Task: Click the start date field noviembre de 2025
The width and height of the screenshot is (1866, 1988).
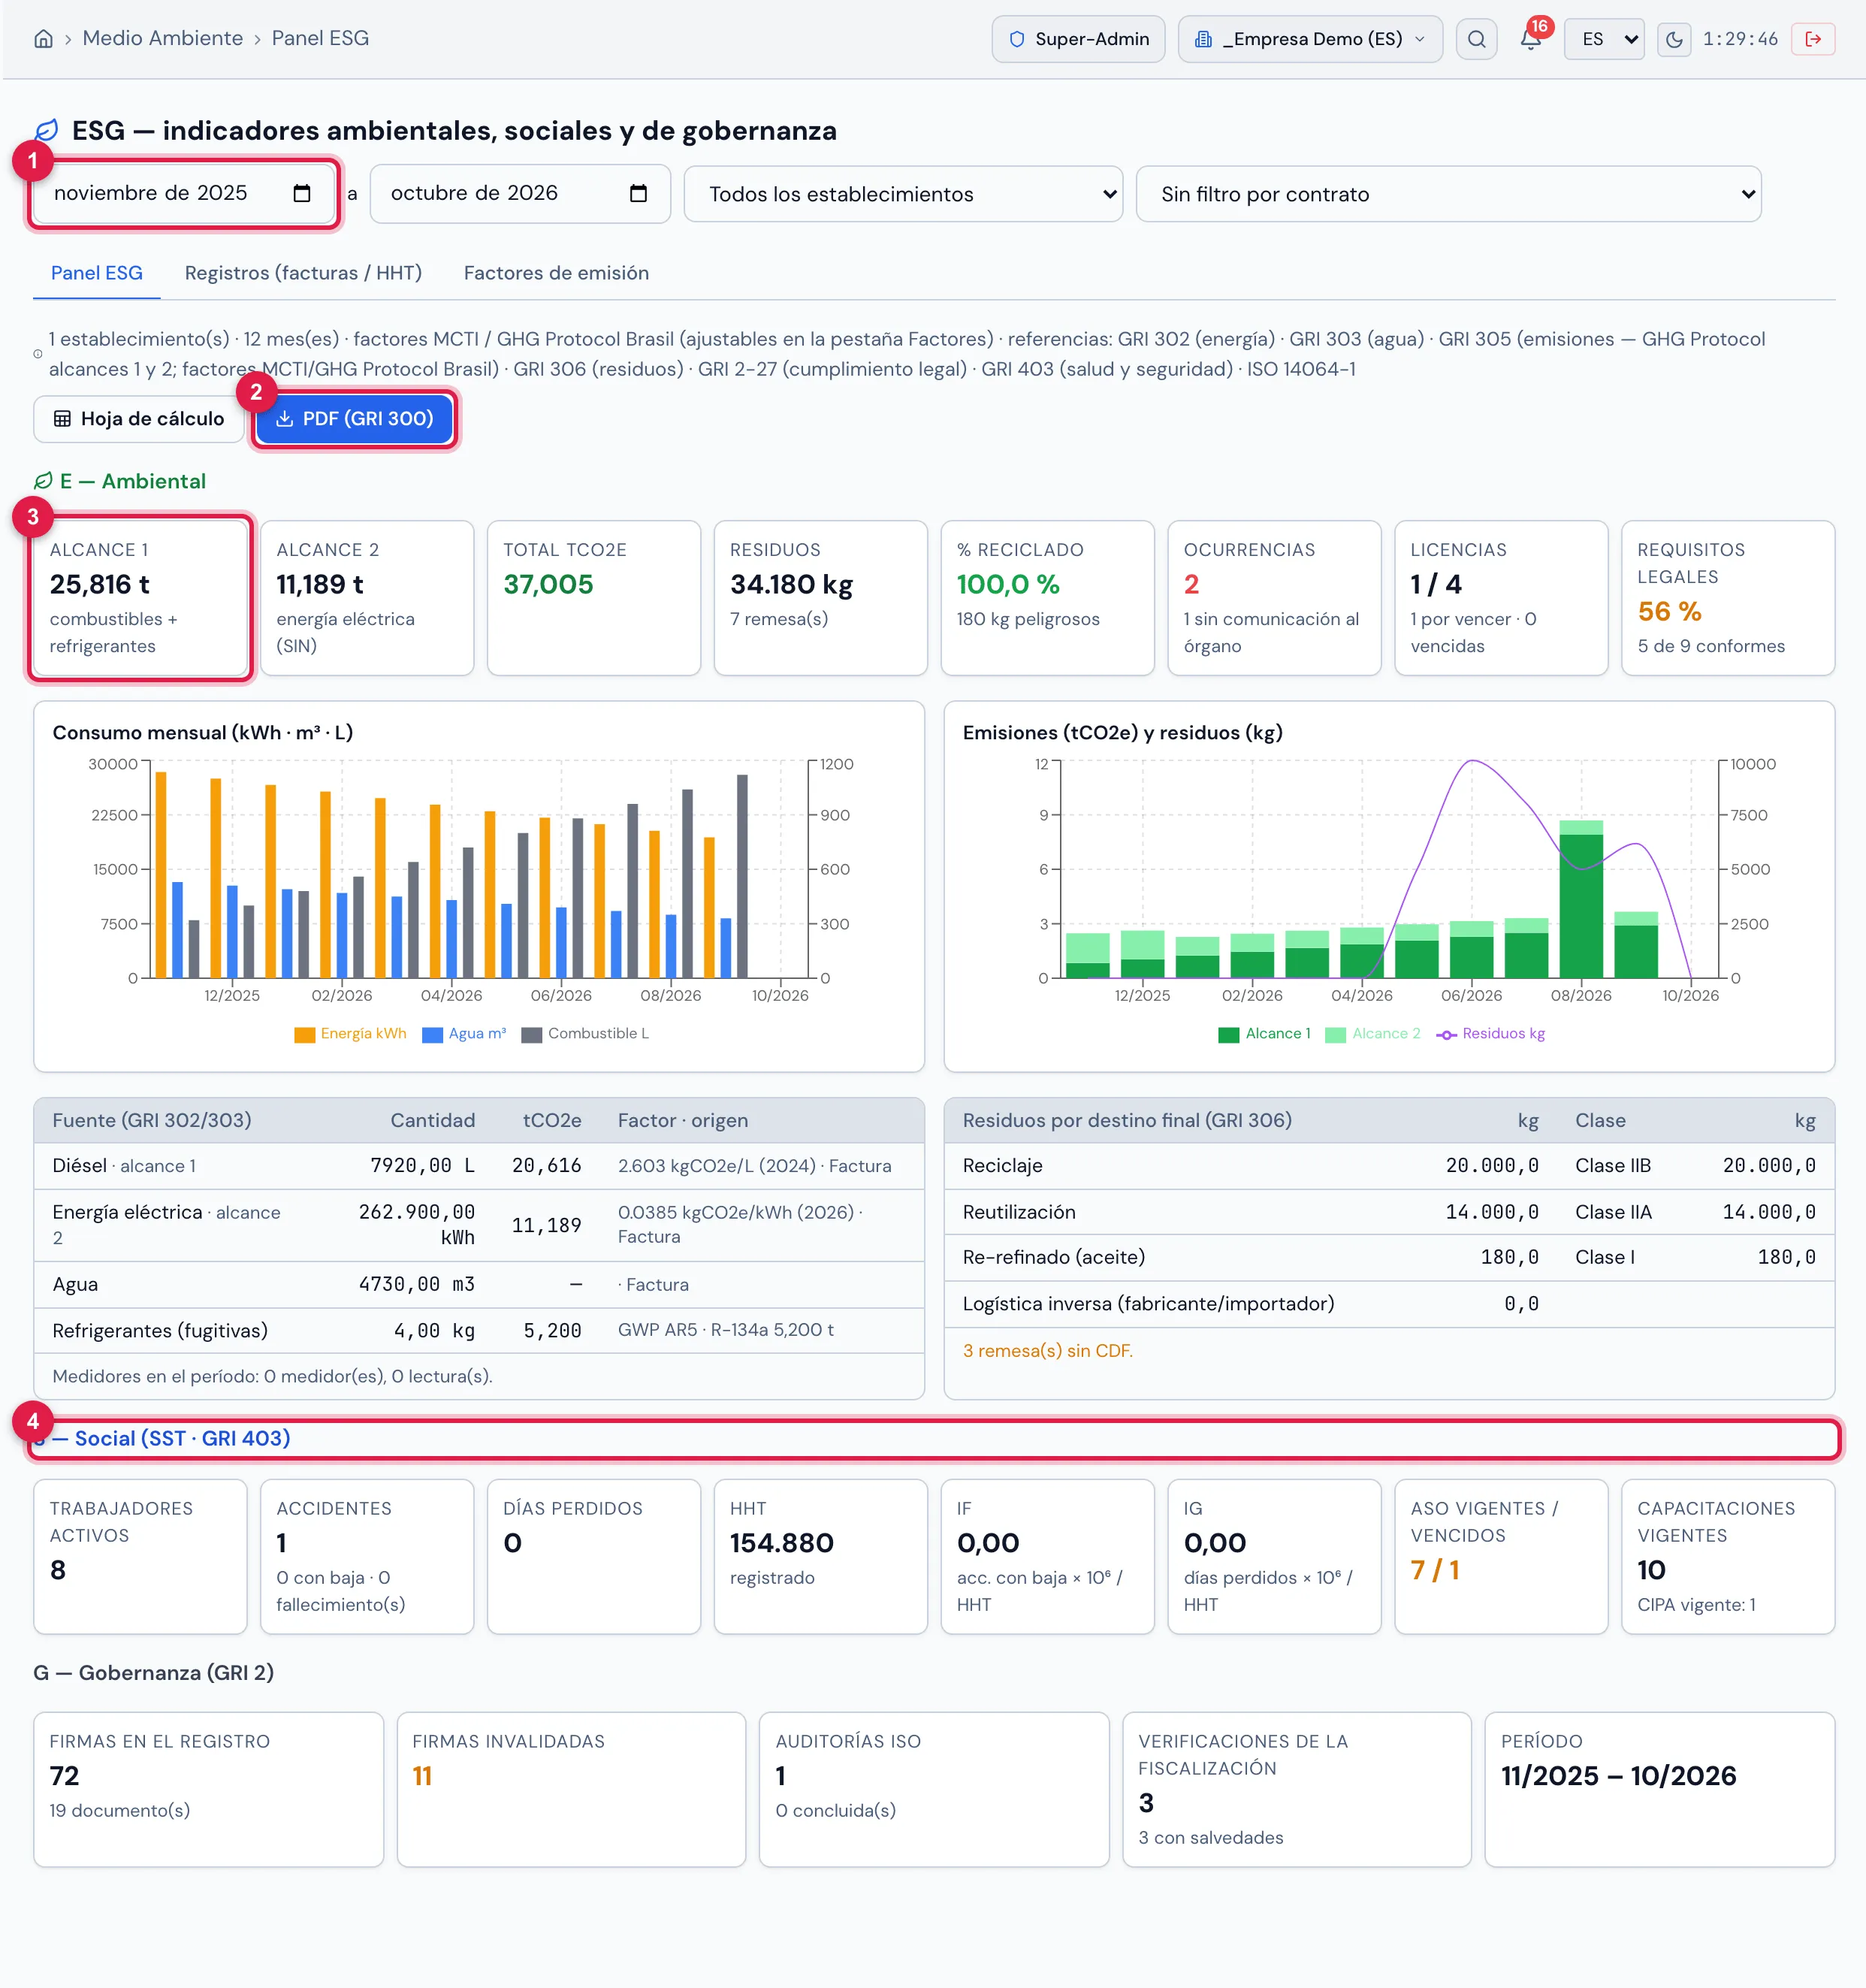Action: pyautogui.click(x=183, y=194)
